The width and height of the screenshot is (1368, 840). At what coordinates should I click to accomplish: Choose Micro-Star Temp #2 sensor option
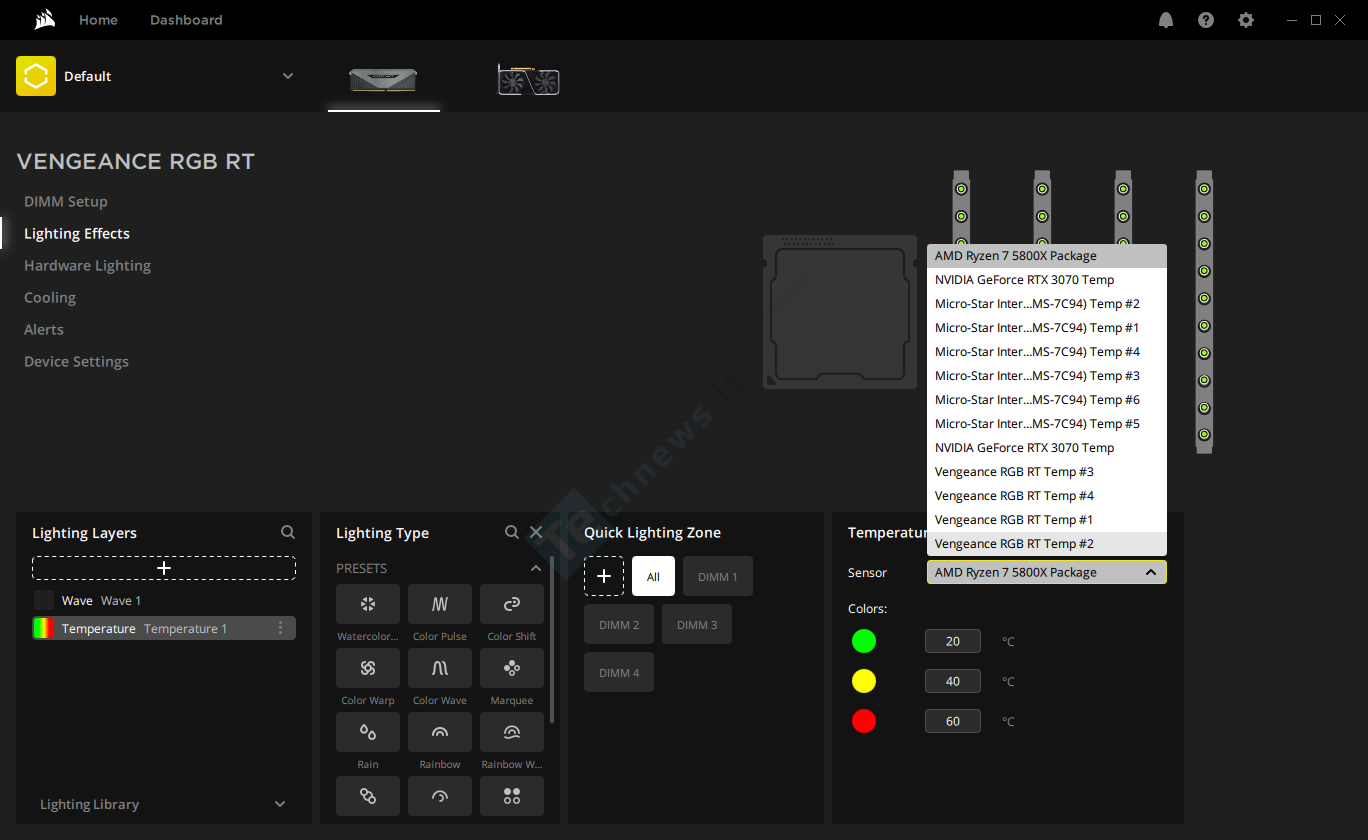click(1047, 304)
